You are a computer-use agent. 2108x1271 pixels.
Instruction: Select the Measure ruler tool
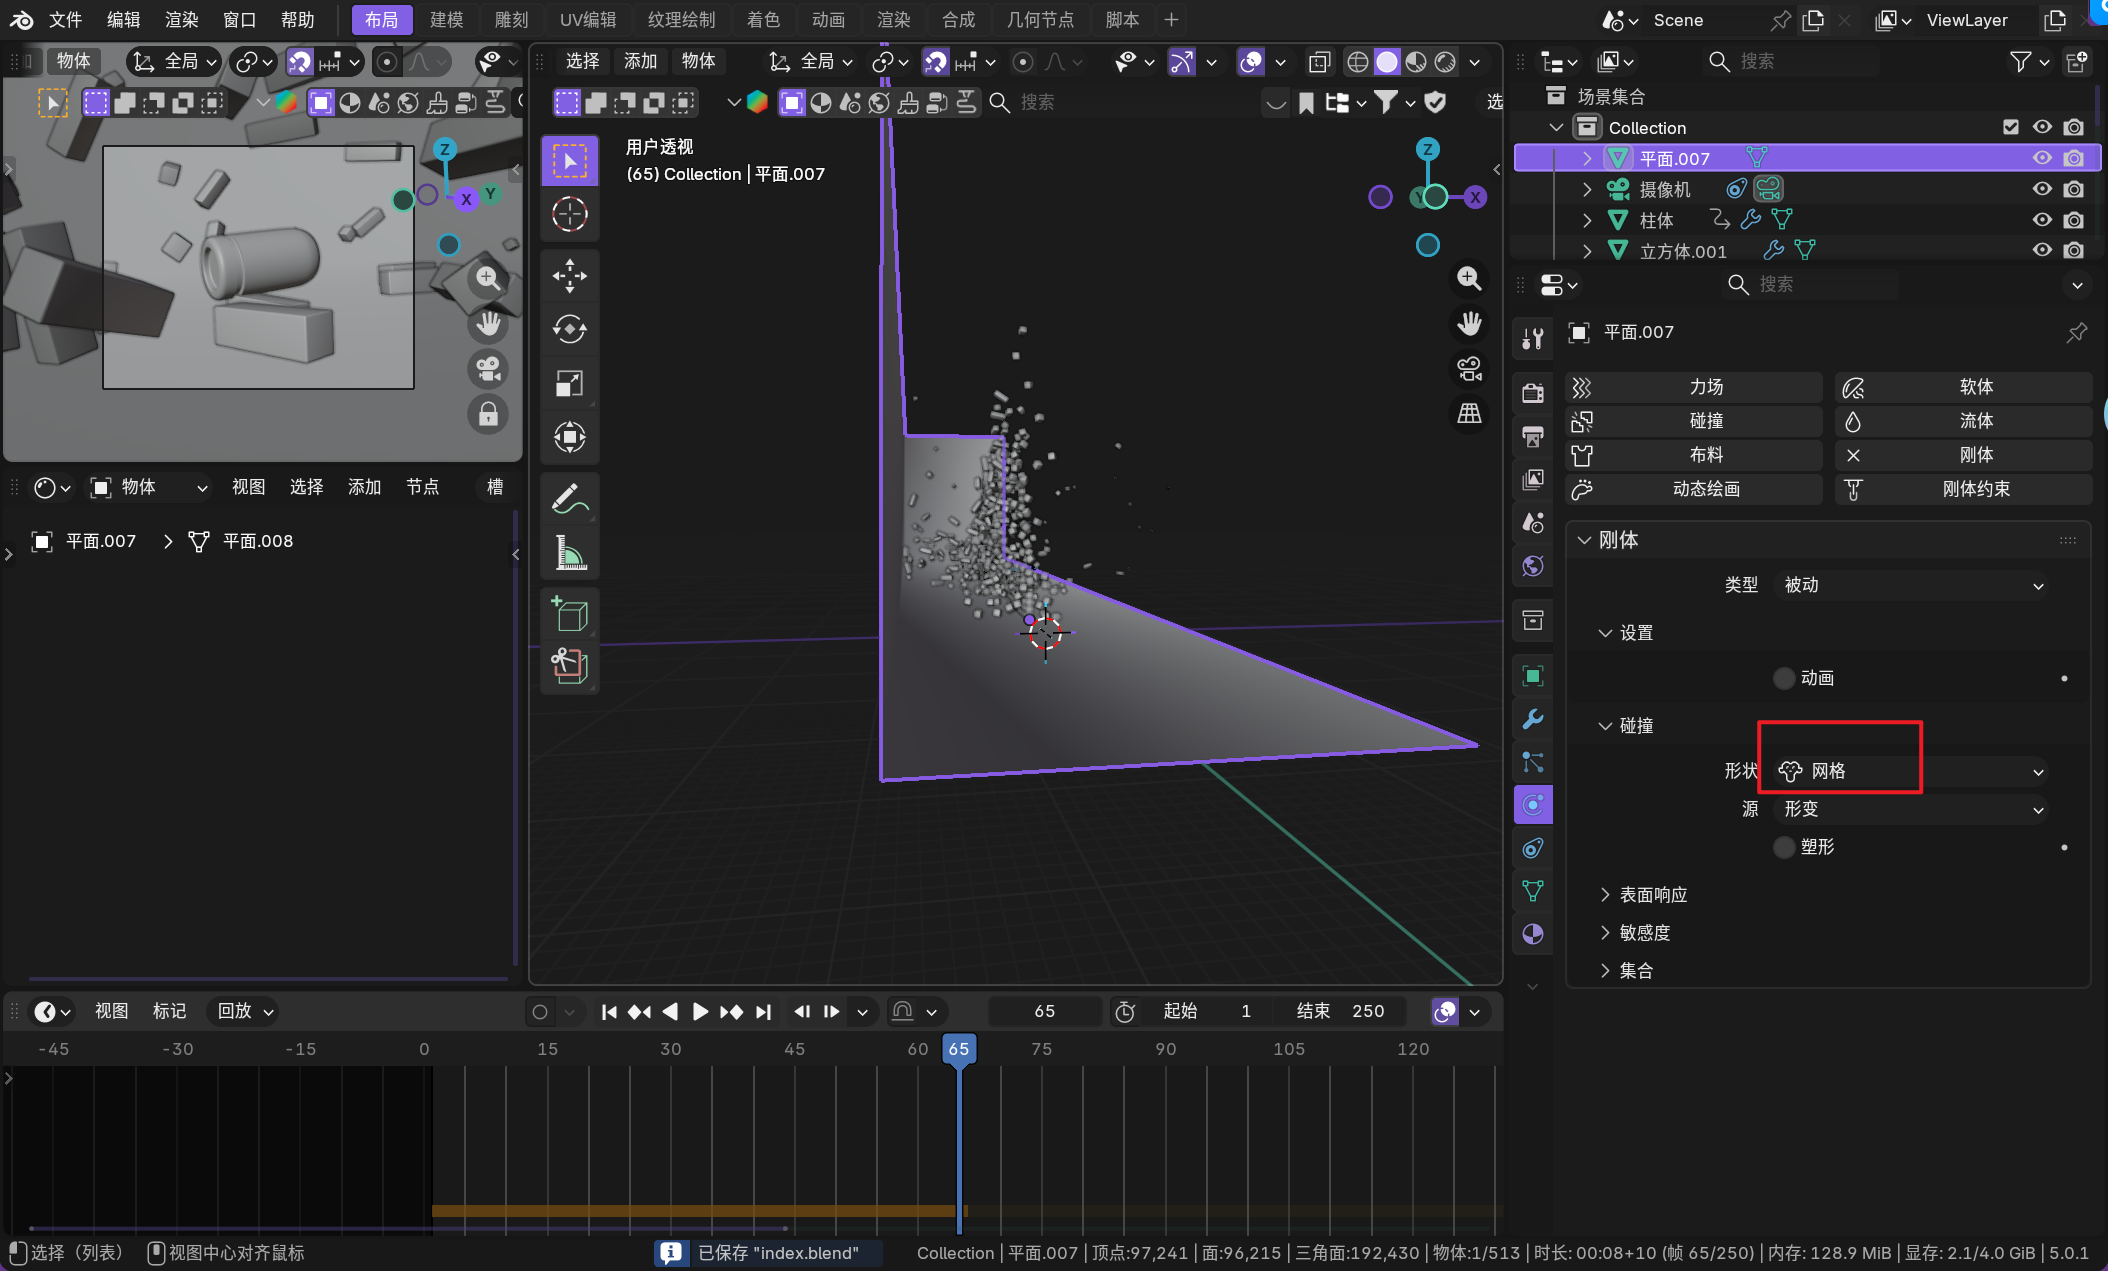(x=570, y=552)
